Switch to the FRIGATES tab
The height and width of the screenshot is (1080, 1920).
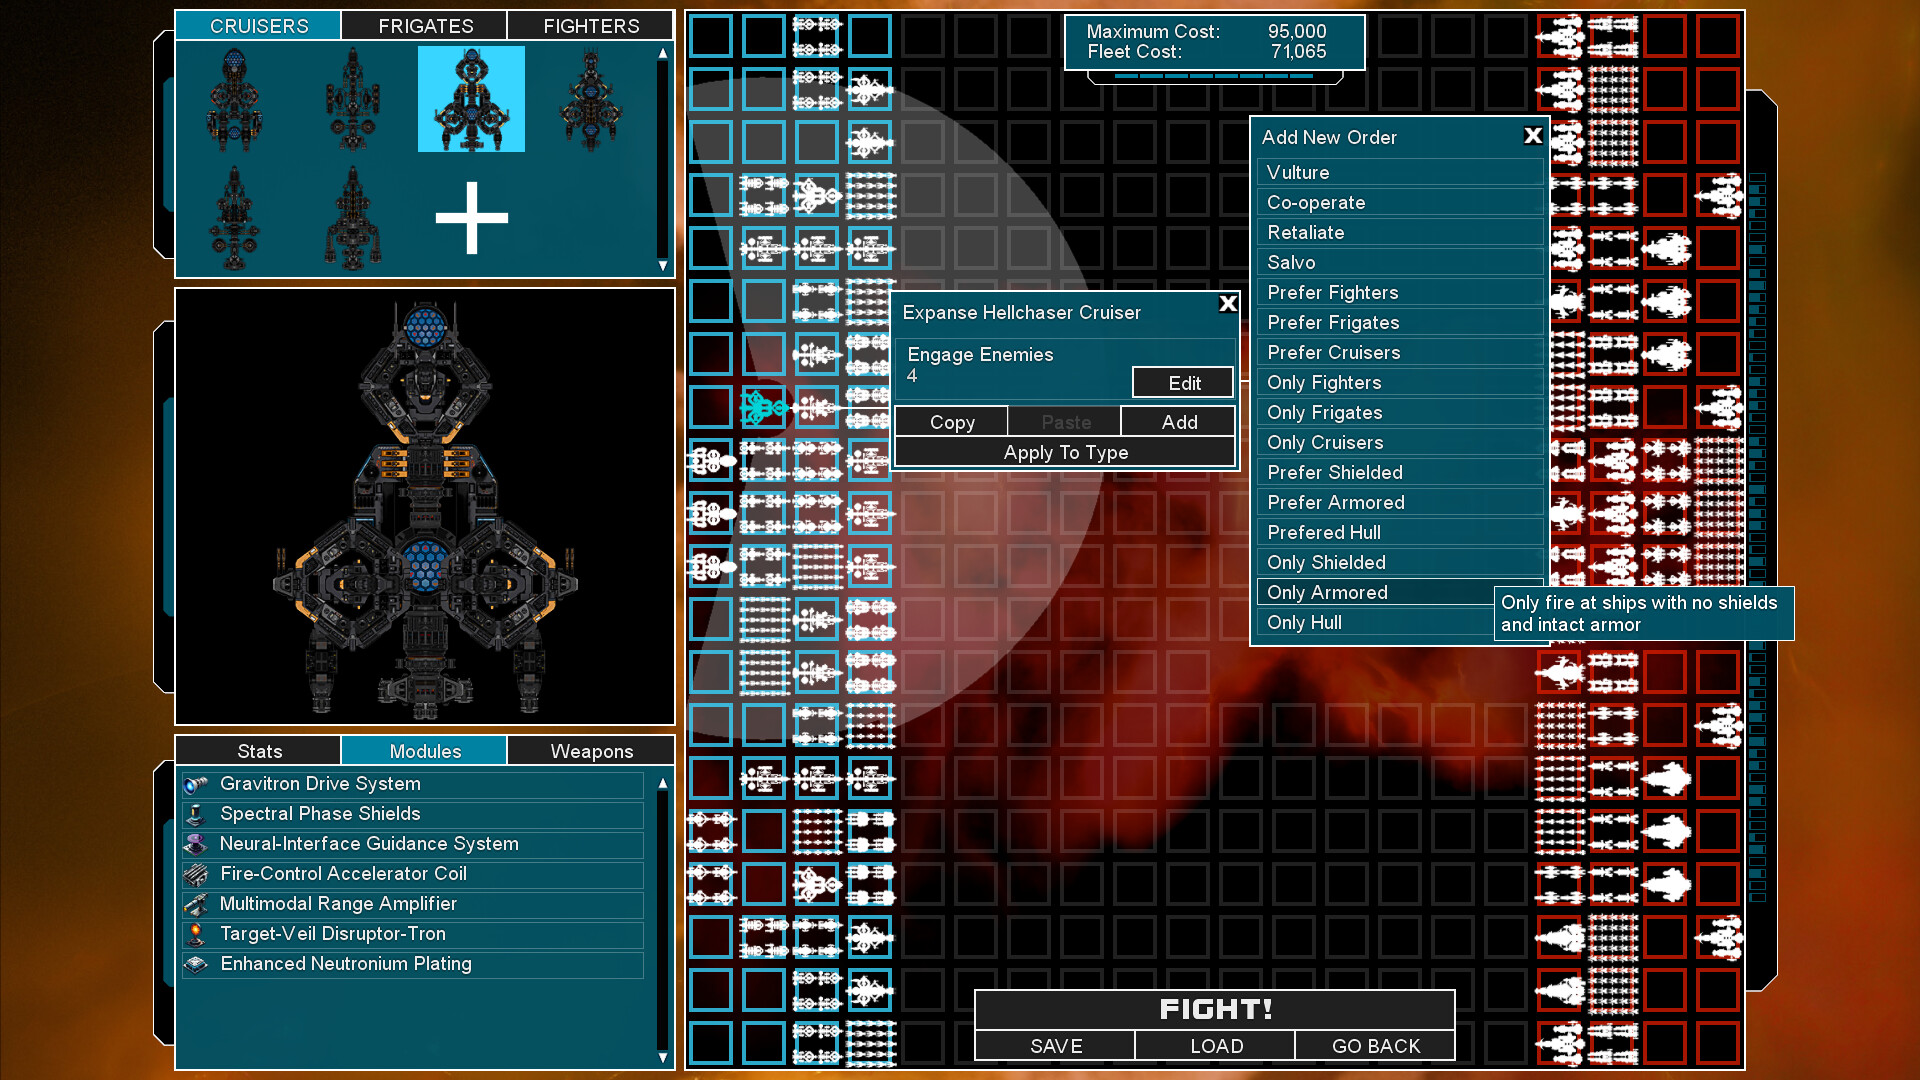coord(423,25)
